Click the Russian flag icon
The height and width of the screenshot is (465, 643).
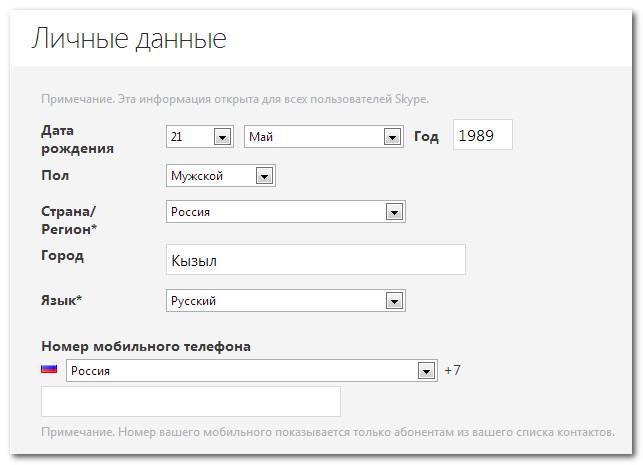[49, 369]
